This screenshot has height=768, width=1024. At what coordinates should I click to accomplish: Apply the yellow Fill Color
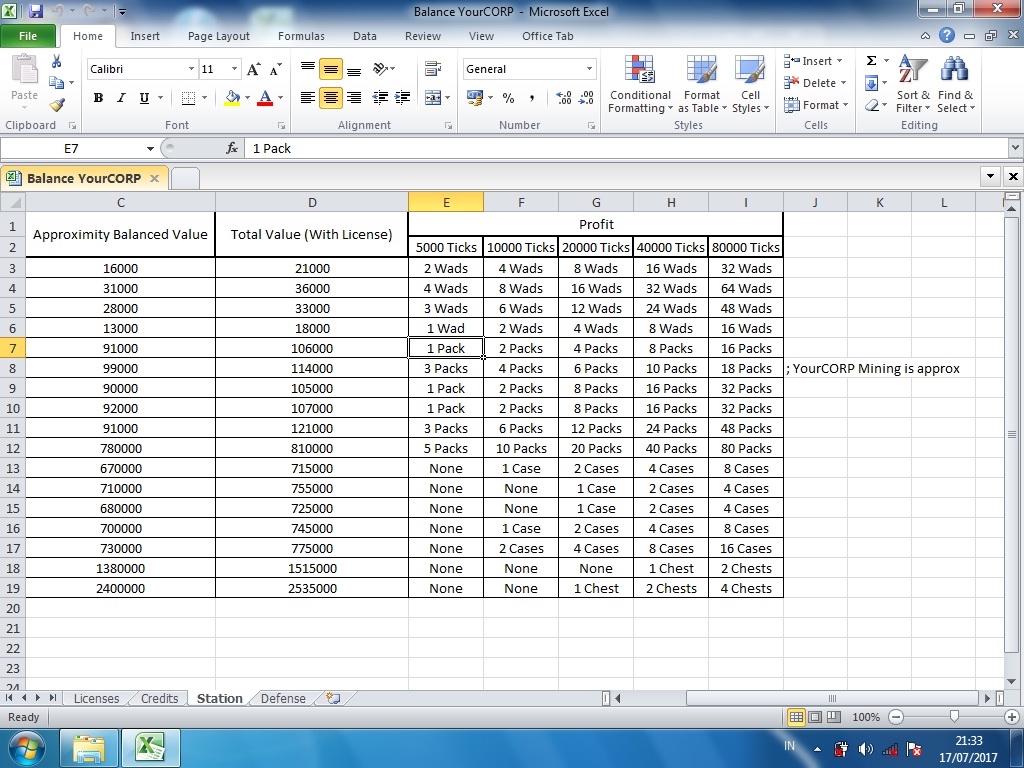[232, 98]
